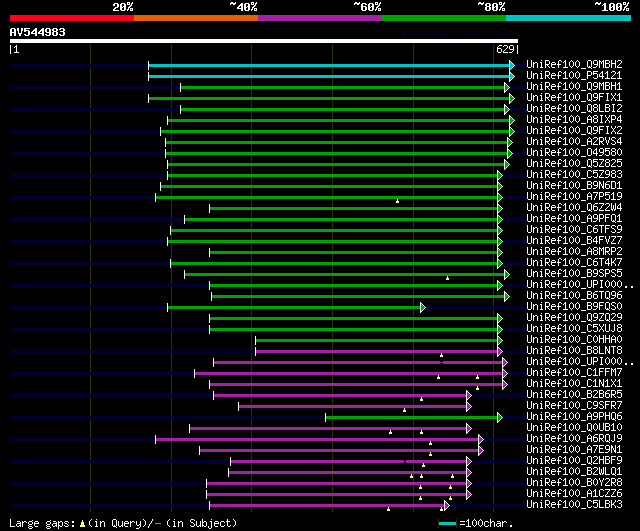Select the UniRef100_B8LNT8 label
640x531 pixels.
pyautogui.click(x=574, y=351)
